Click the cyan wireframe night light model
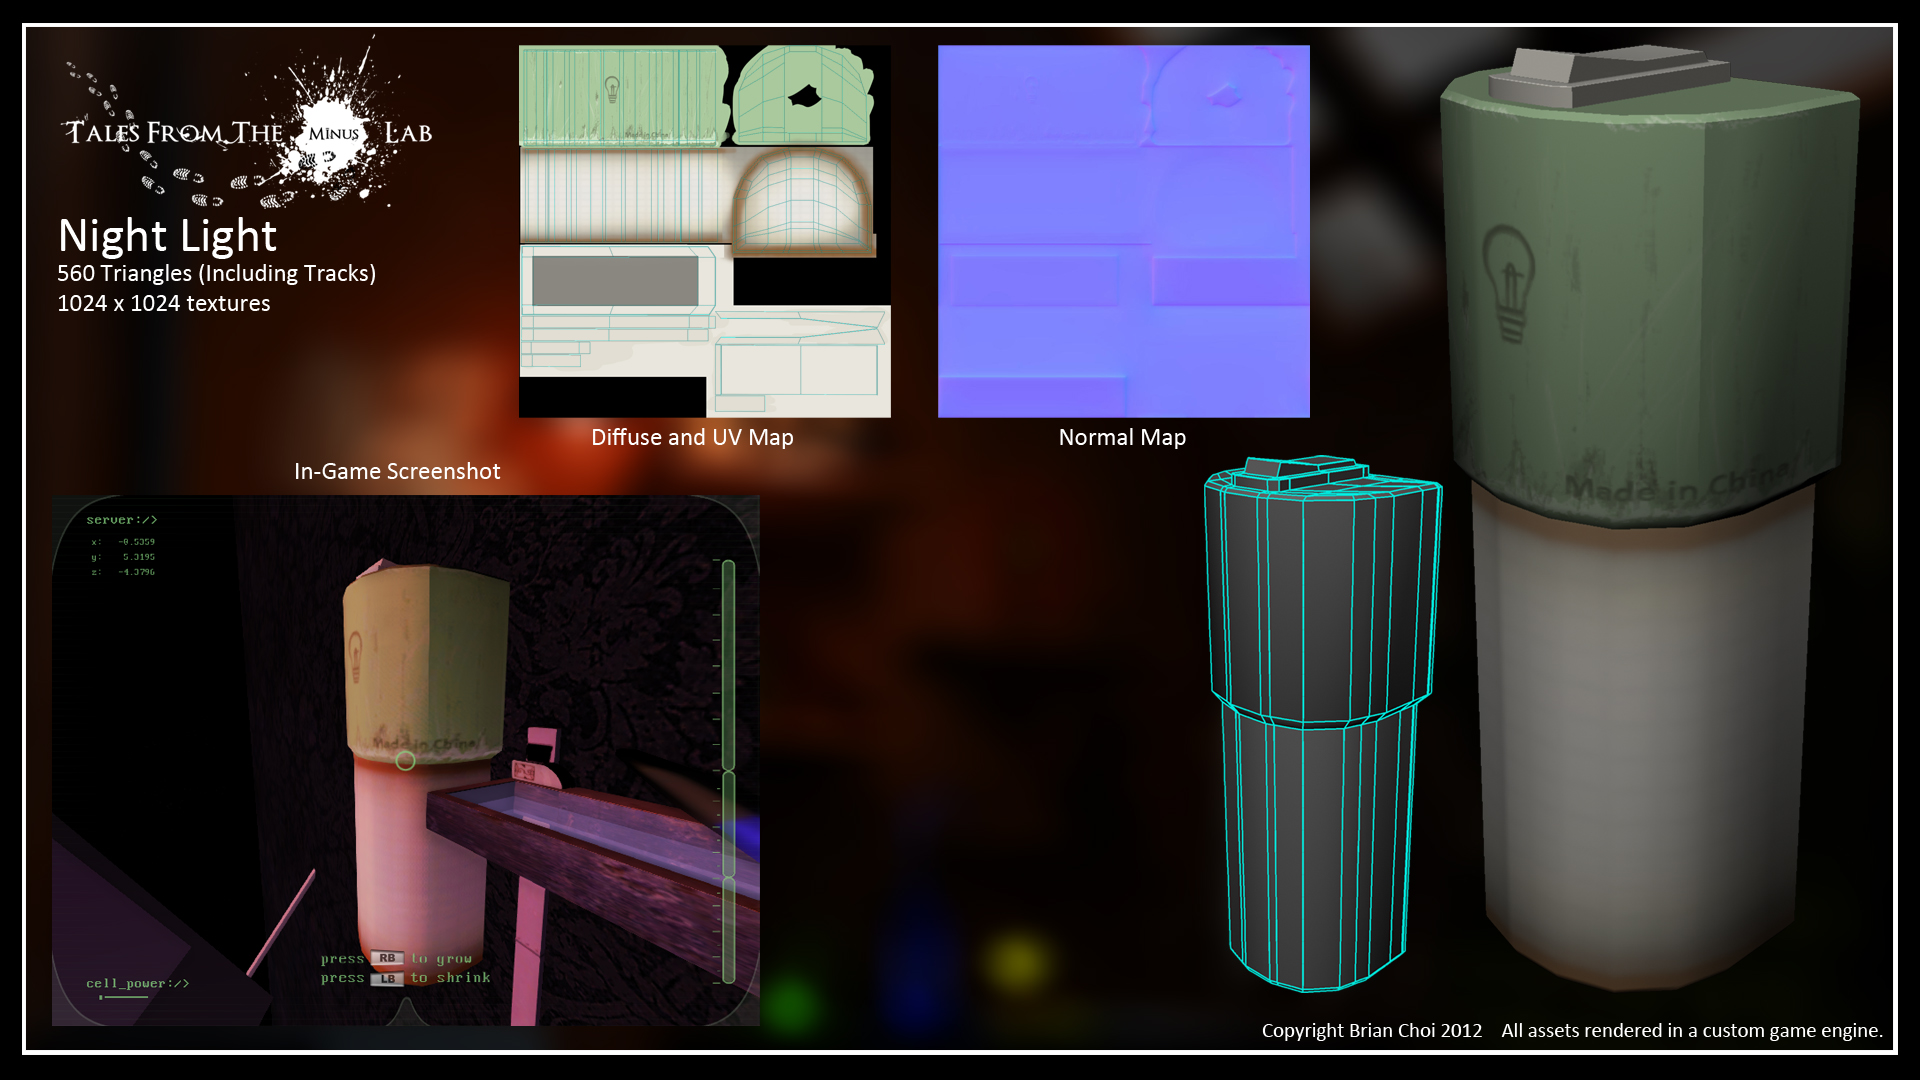 pyautogui.click(x=1323, y=724)
